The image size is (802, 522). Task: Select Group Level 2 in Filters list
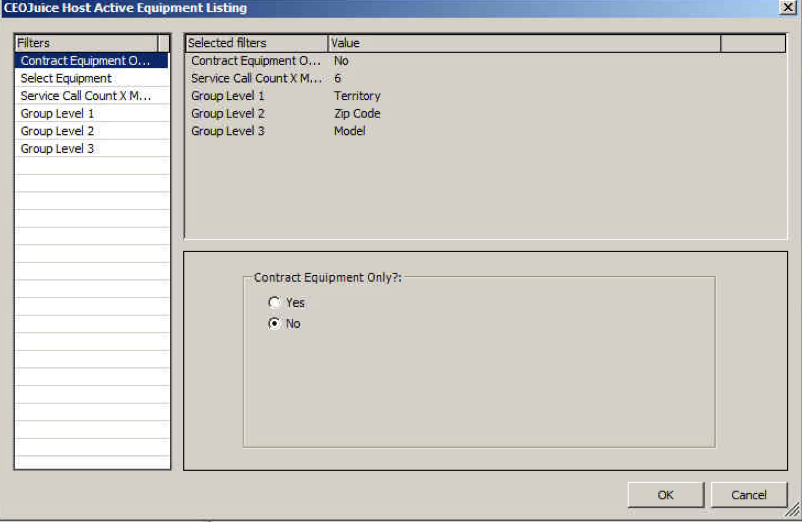(x=92, y=131)
